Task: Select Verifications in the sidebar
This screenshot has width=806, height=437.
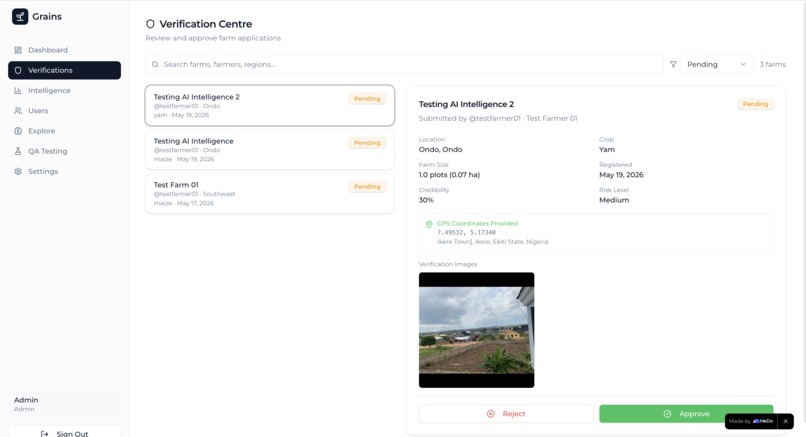Action: pyautogui.click(x=64, y=70)
